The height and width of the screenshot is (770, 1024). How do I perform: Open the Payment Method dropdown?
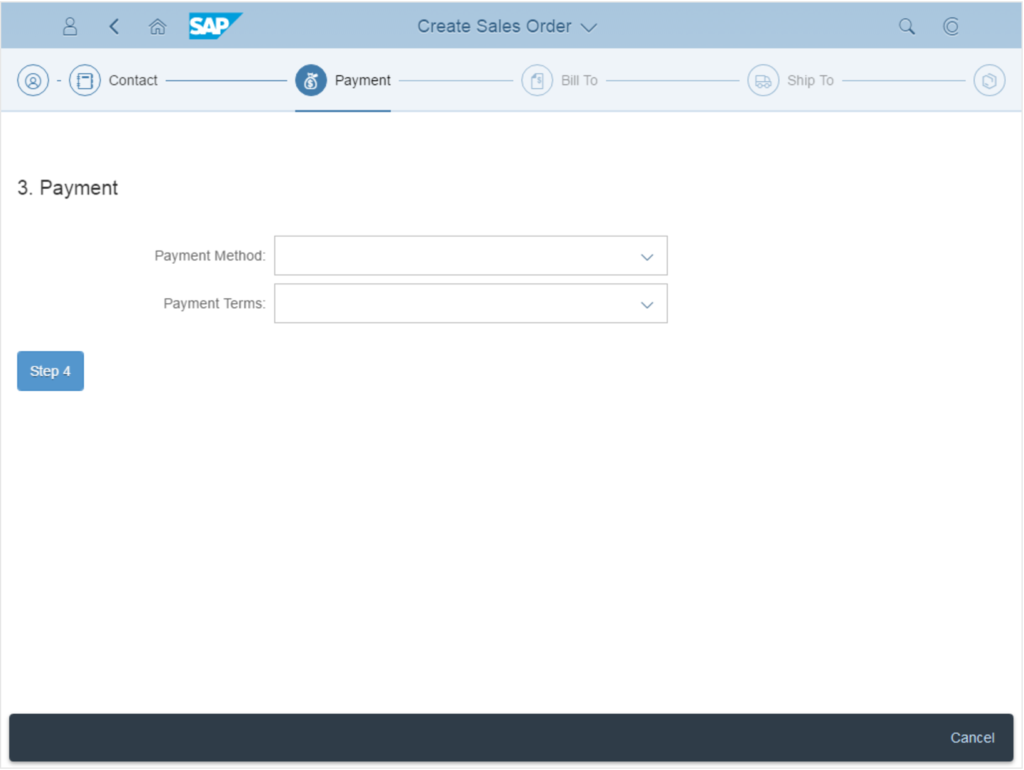646,256
